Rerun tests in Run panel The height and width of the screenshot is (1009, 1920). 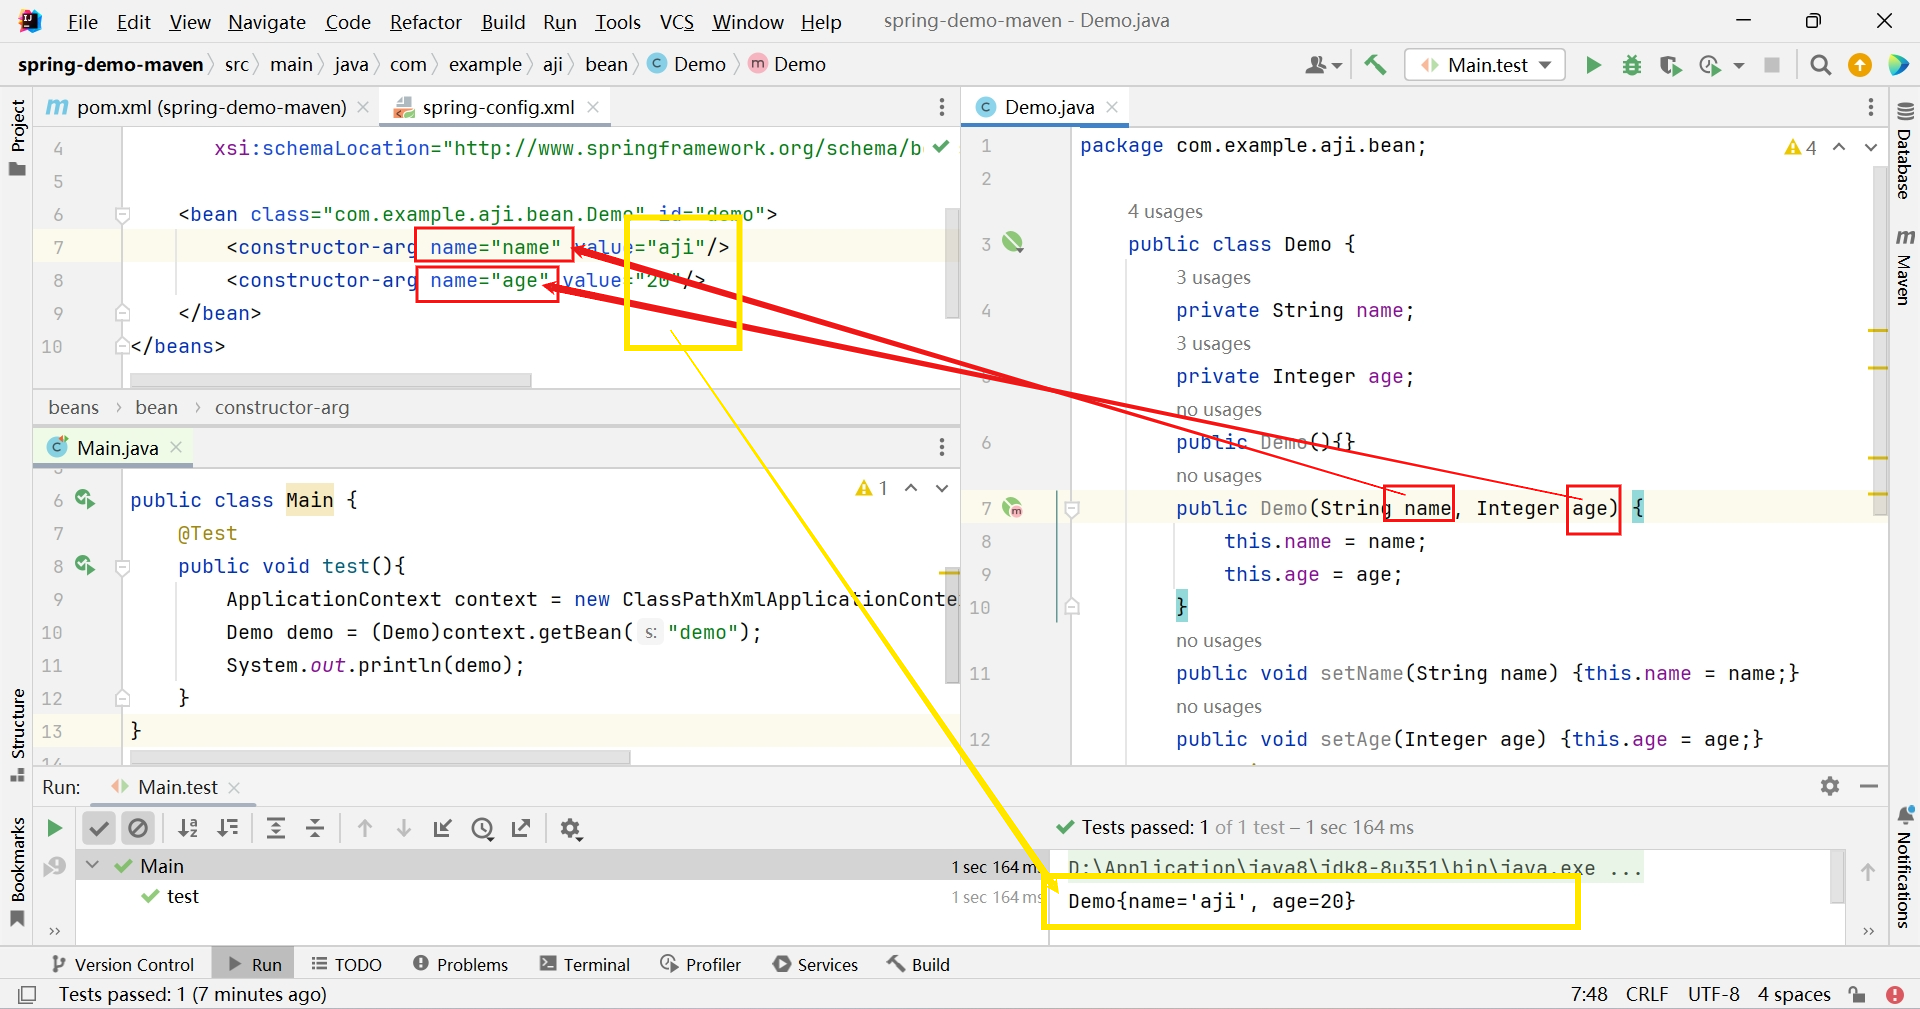coord(55,828)
